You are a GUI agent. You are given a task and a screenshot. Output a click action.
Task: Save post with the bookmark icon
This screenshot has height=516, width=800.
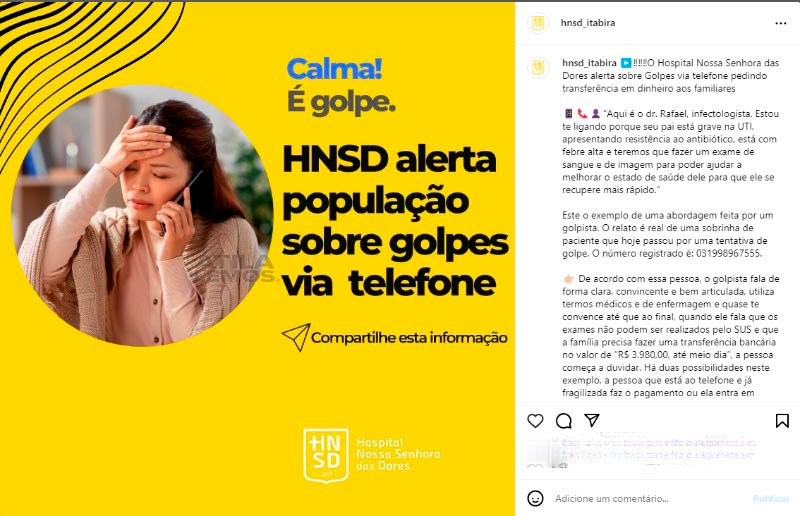pyautogui.click(x=782, y=421)
